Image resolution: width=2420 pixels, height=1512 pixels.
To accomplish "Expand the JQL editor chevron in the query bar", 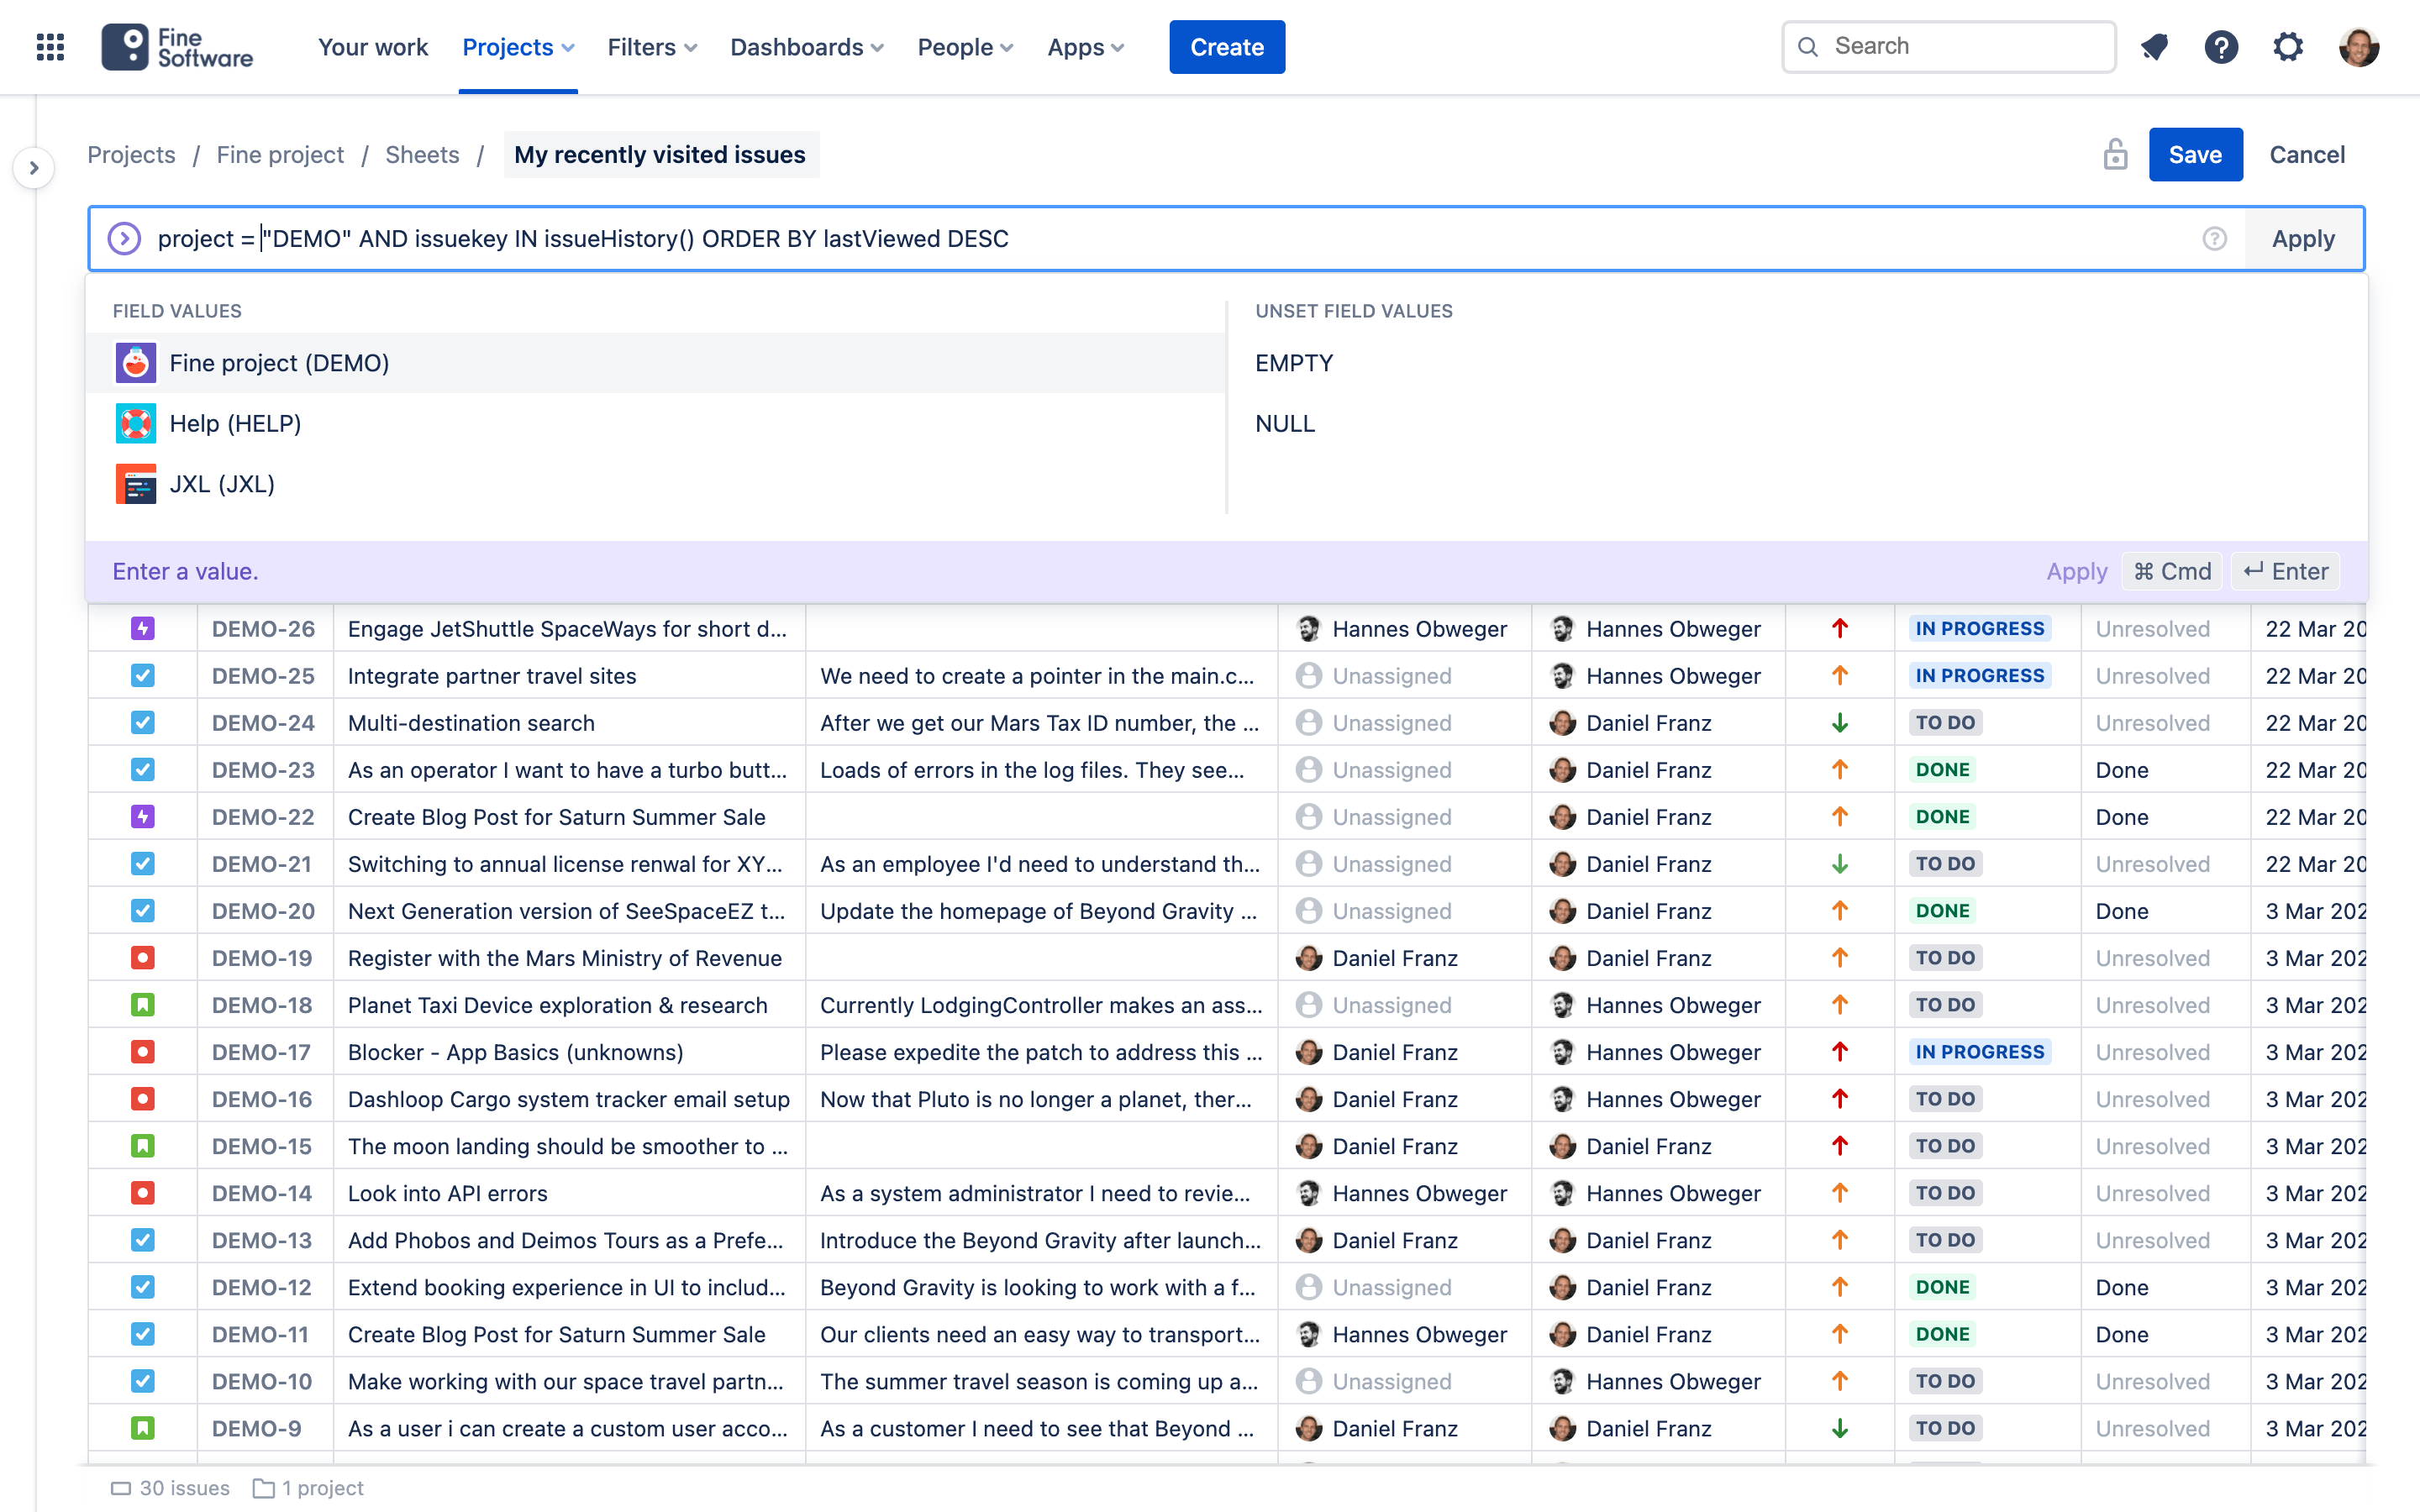I will 124,238.
